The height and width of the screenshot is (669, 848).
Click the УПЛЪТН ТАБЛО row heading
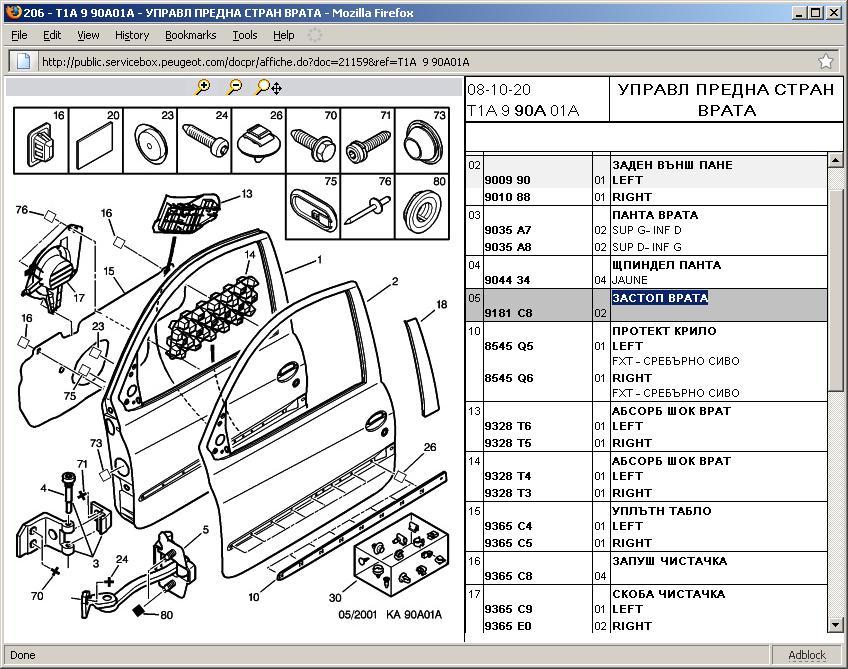click(661, 511)
